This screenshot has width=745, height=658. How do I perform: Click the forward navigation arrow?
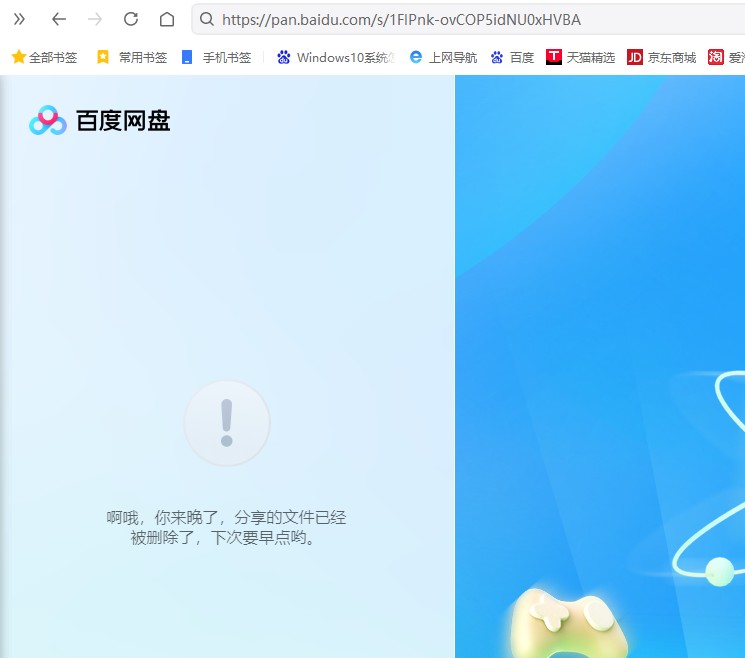click(x=95, y=19)
